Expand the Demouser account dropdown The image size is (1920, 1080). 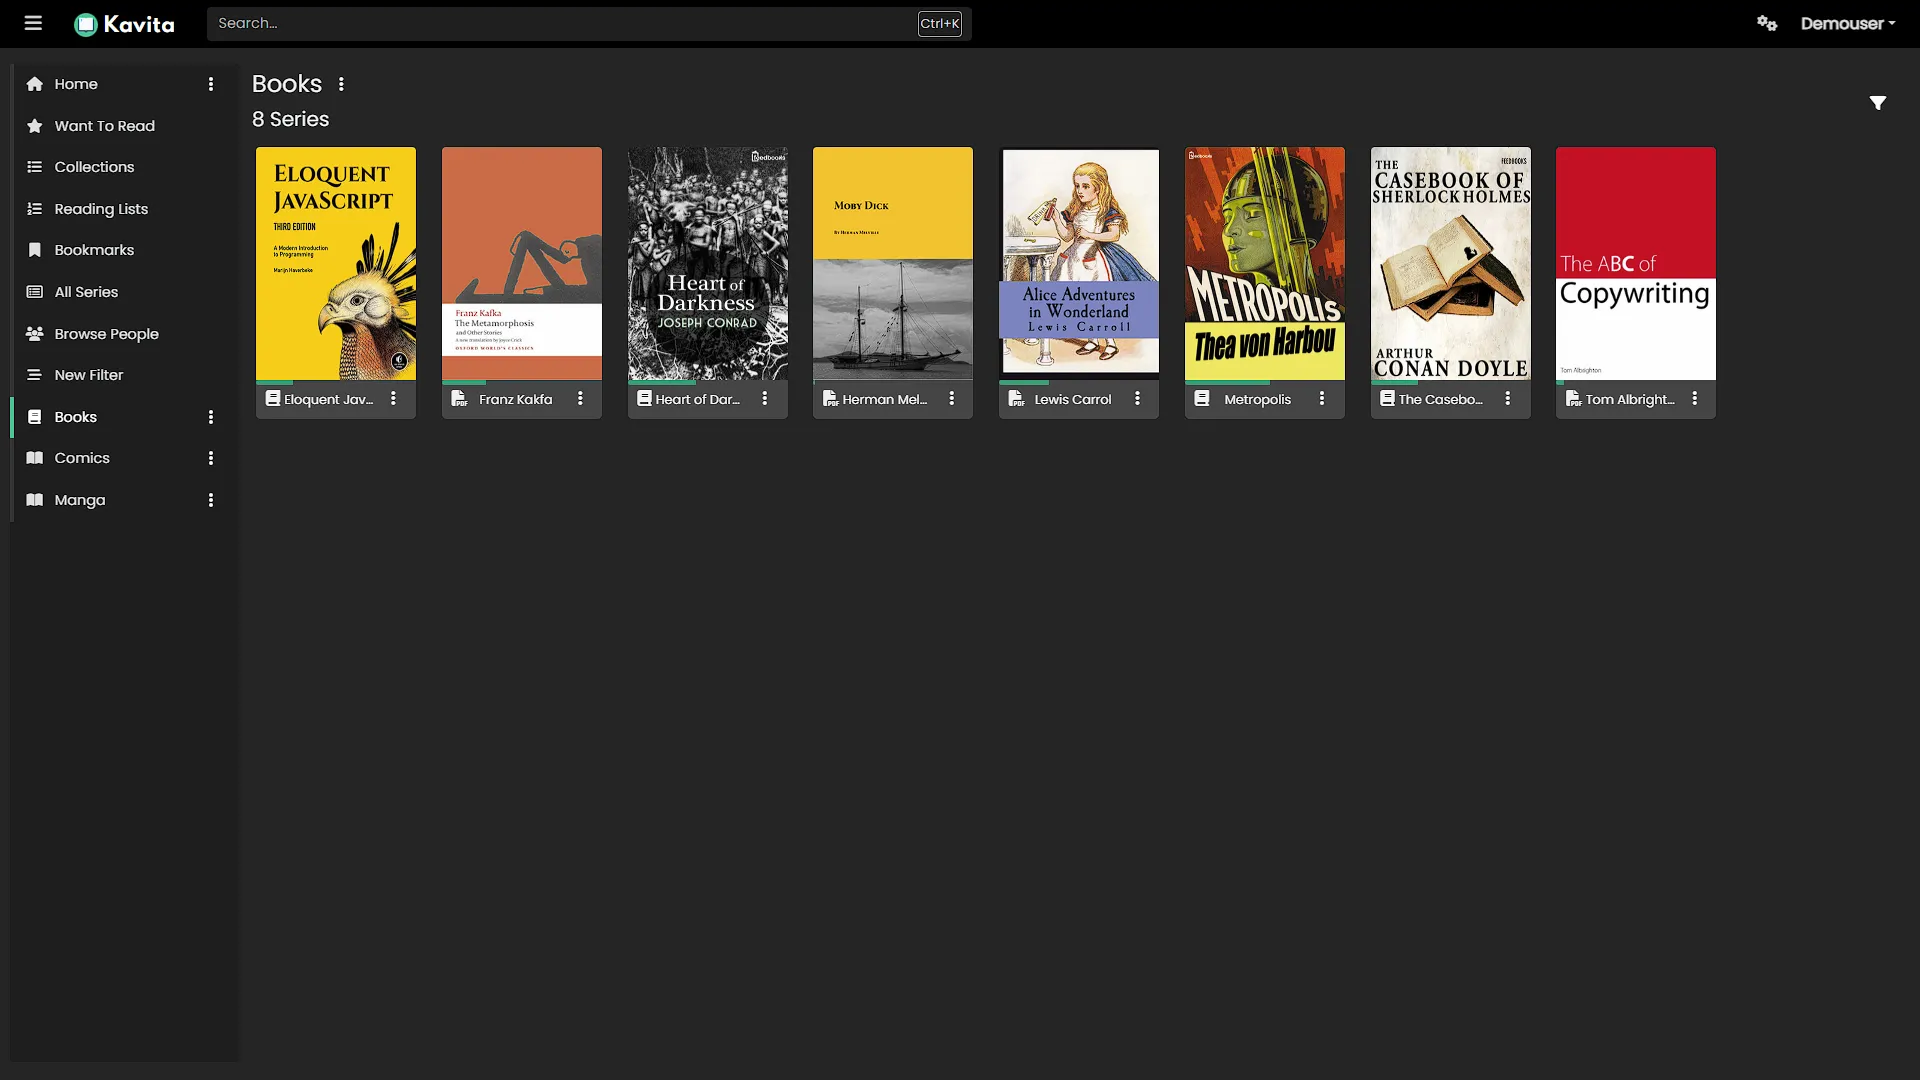pyautogui.click(x=1848, y=23)
